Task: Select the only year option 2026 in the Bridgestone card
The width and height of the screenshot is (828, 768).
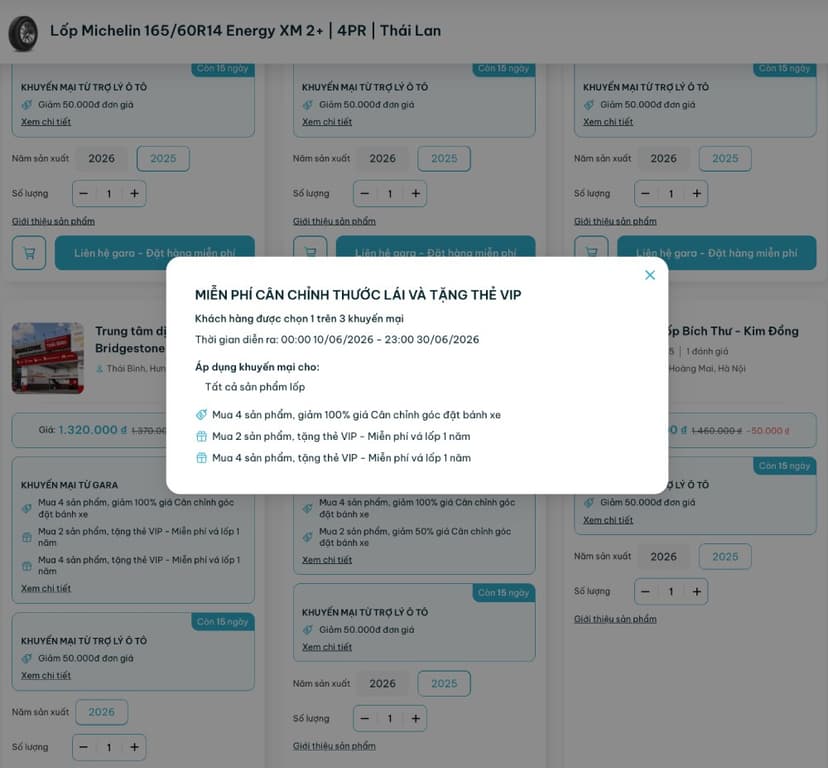Action: 101,712
